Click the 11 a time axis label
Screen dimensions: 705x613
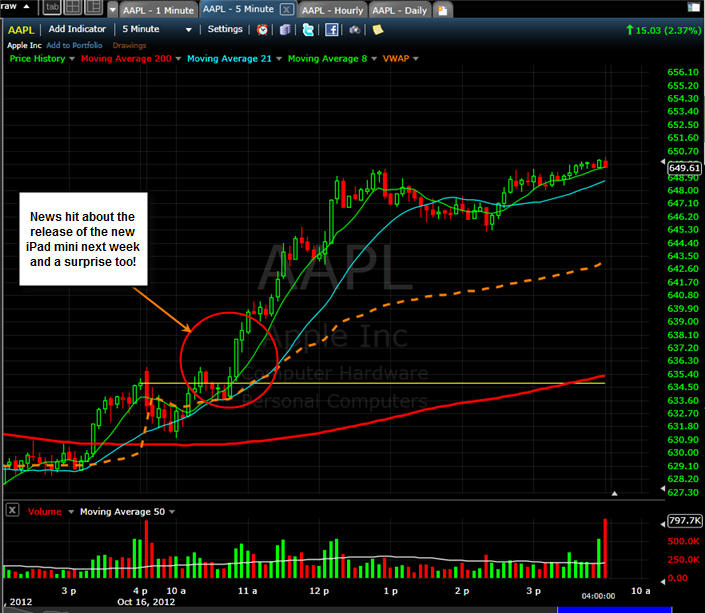point(248,591)
